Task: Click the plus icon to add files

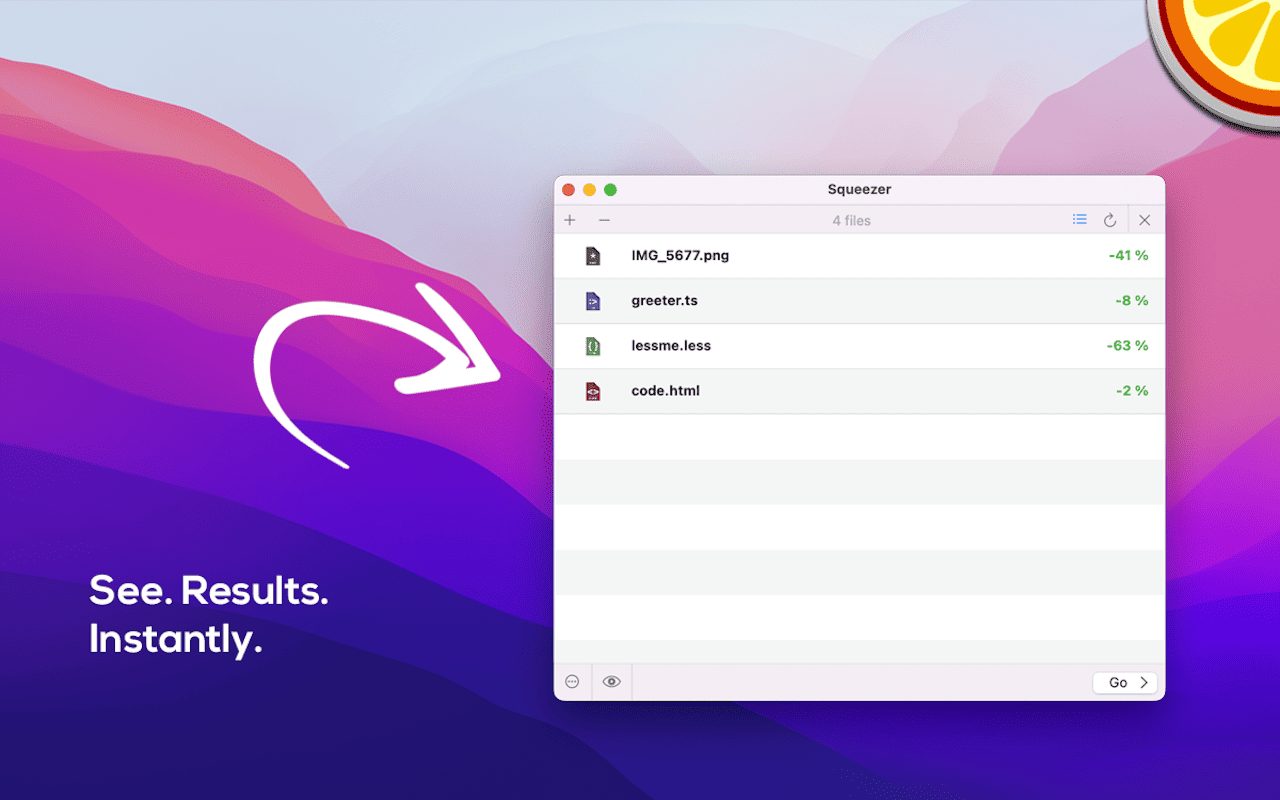Action: click(x=570, y=220)
